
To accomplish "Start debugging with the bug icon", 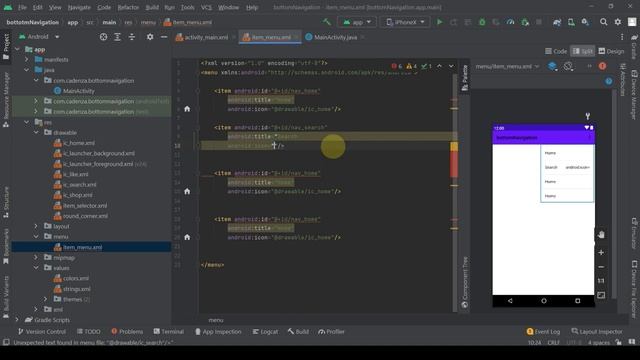I will 482,22.
